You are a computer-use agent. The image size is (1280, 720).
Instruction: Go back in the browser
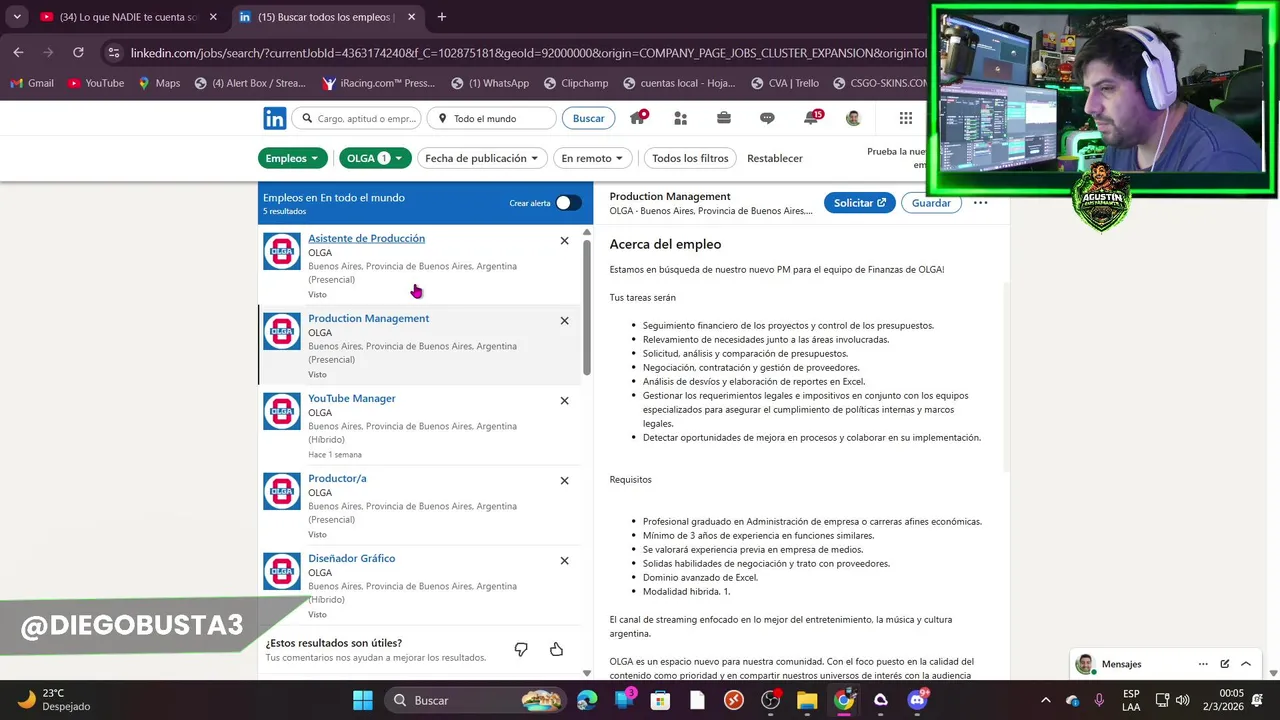pos(18,52)
